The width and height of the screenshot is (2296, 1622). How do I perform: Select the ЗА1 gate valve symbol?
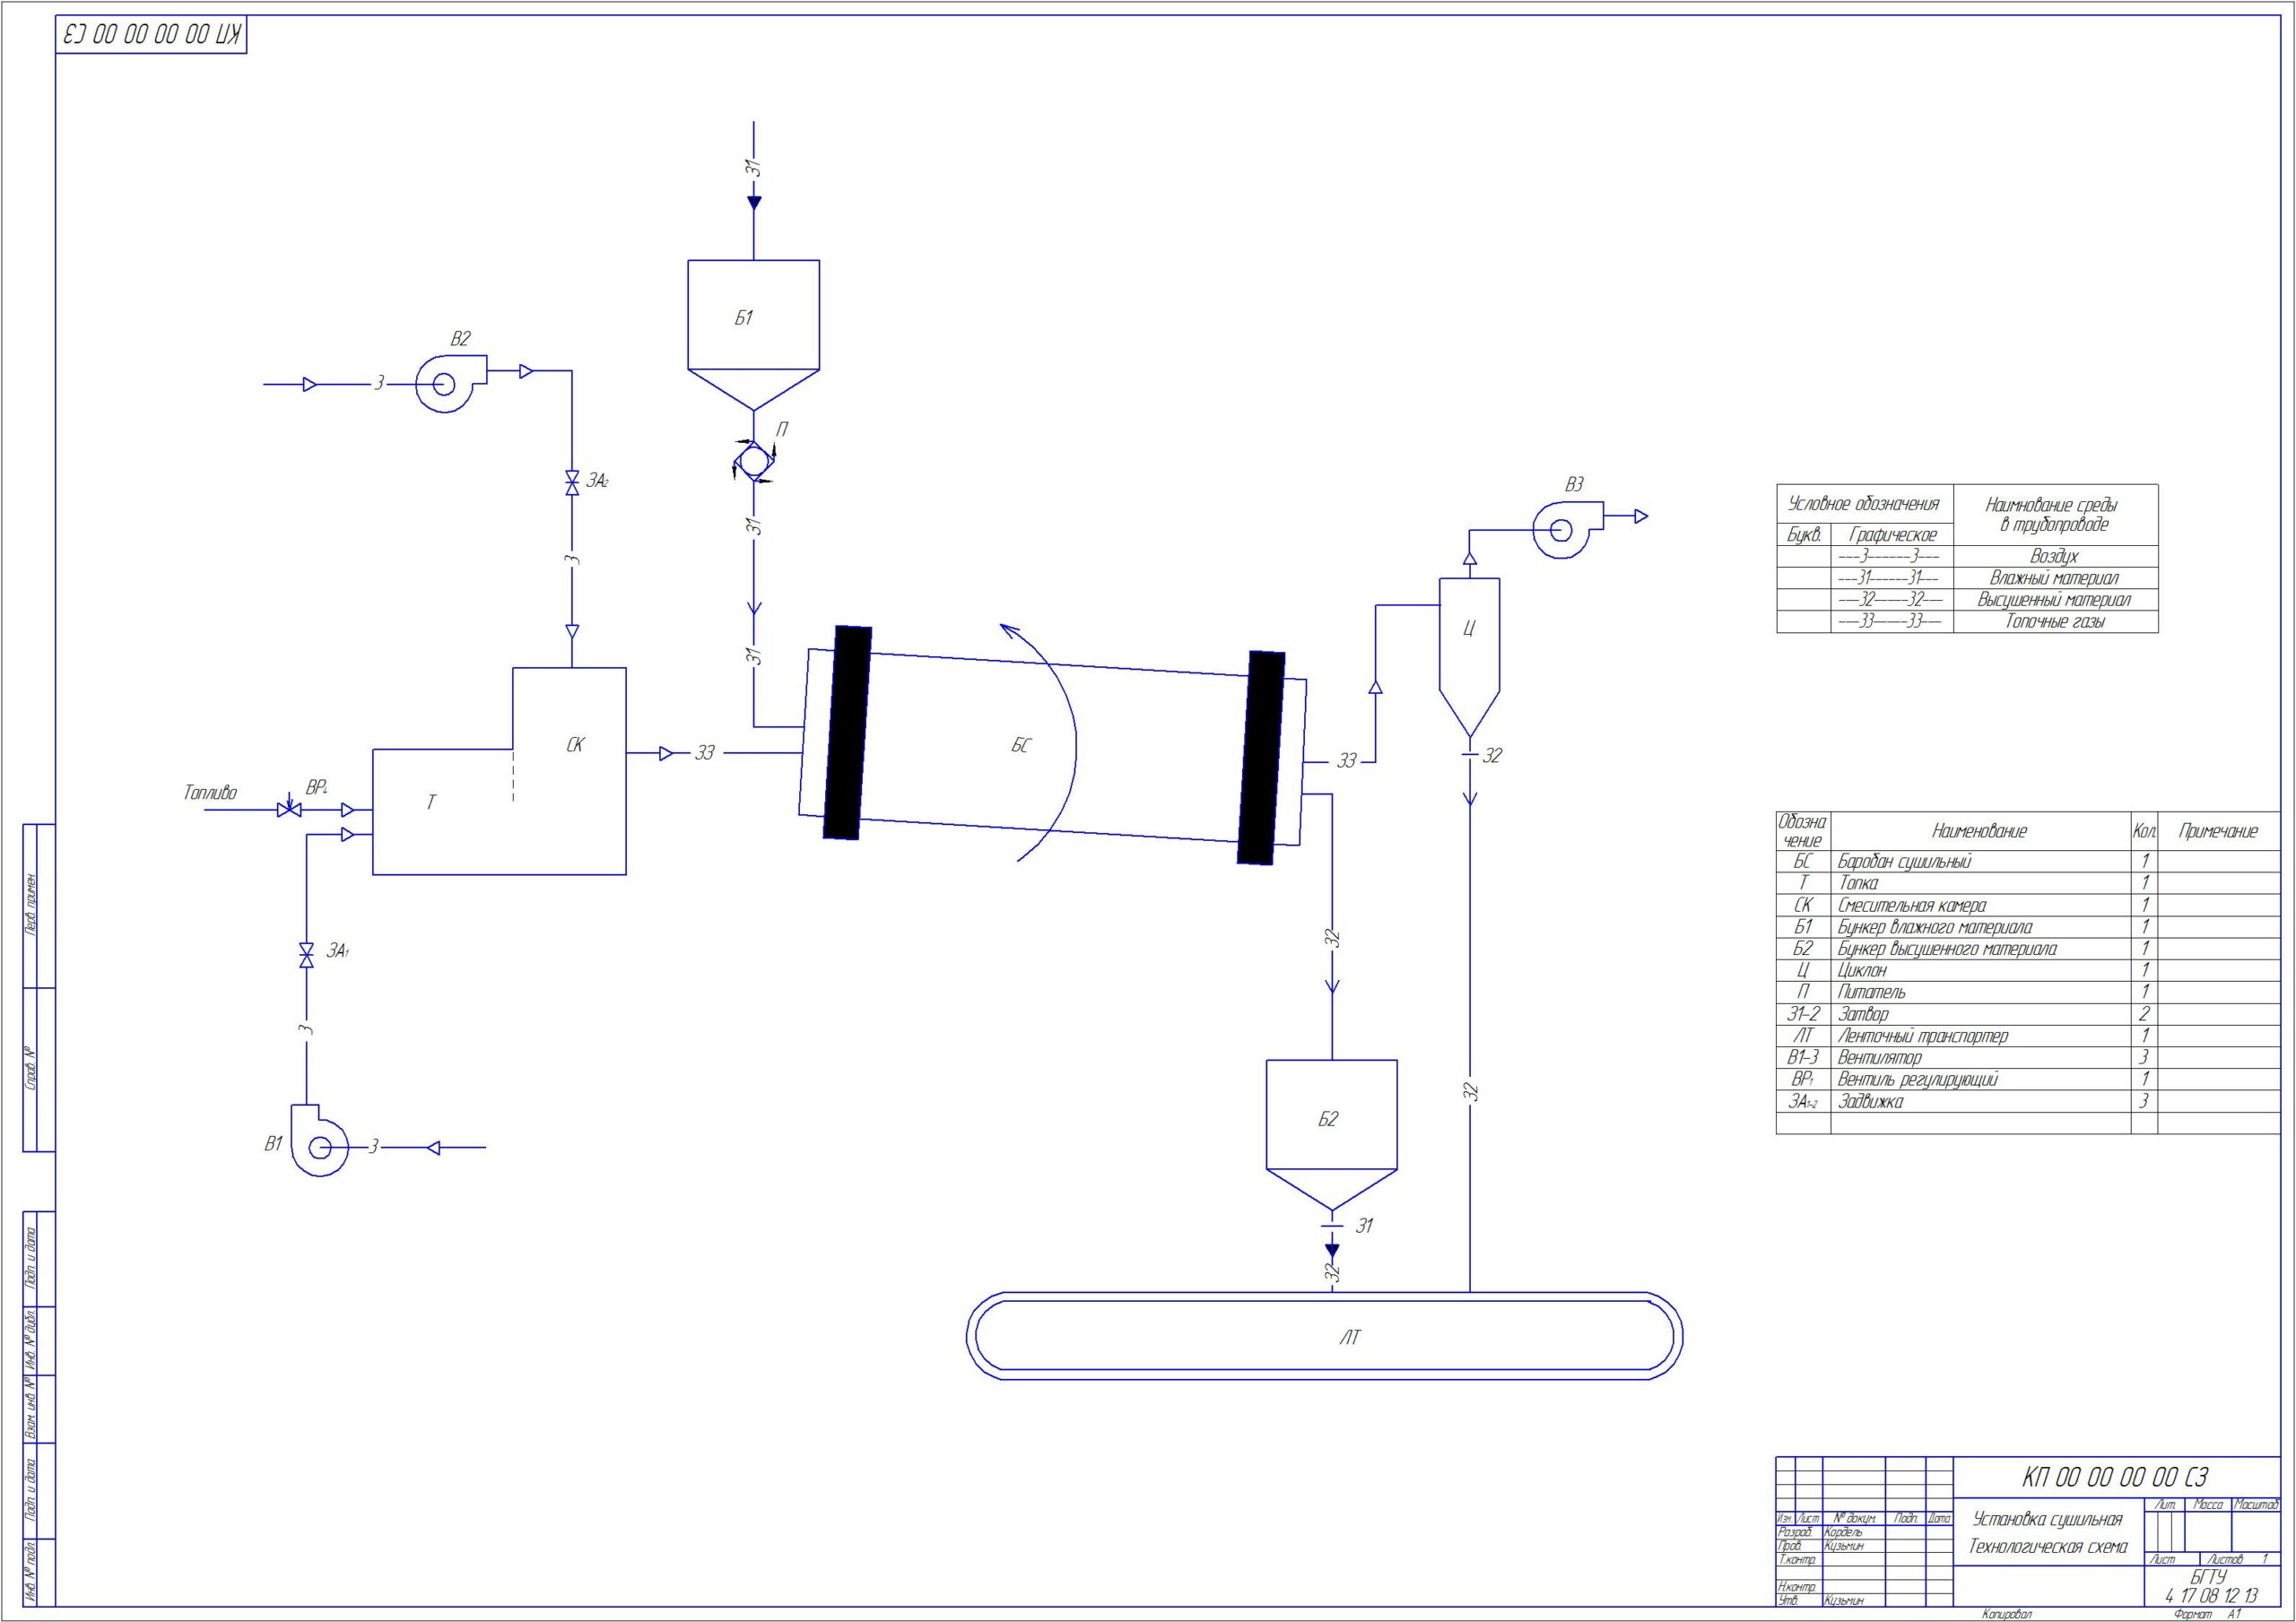306,953
